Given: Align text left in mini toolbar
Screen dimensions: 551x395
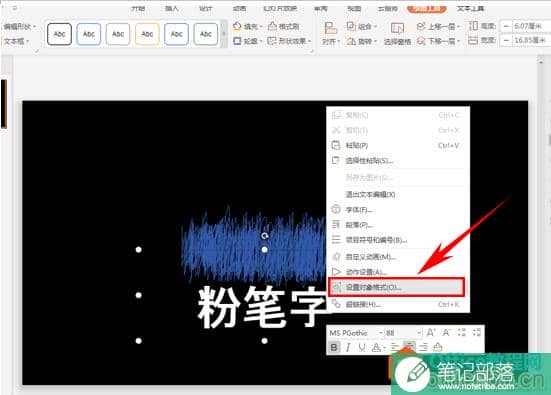Looking at the screenshot, I should [395, 347].
